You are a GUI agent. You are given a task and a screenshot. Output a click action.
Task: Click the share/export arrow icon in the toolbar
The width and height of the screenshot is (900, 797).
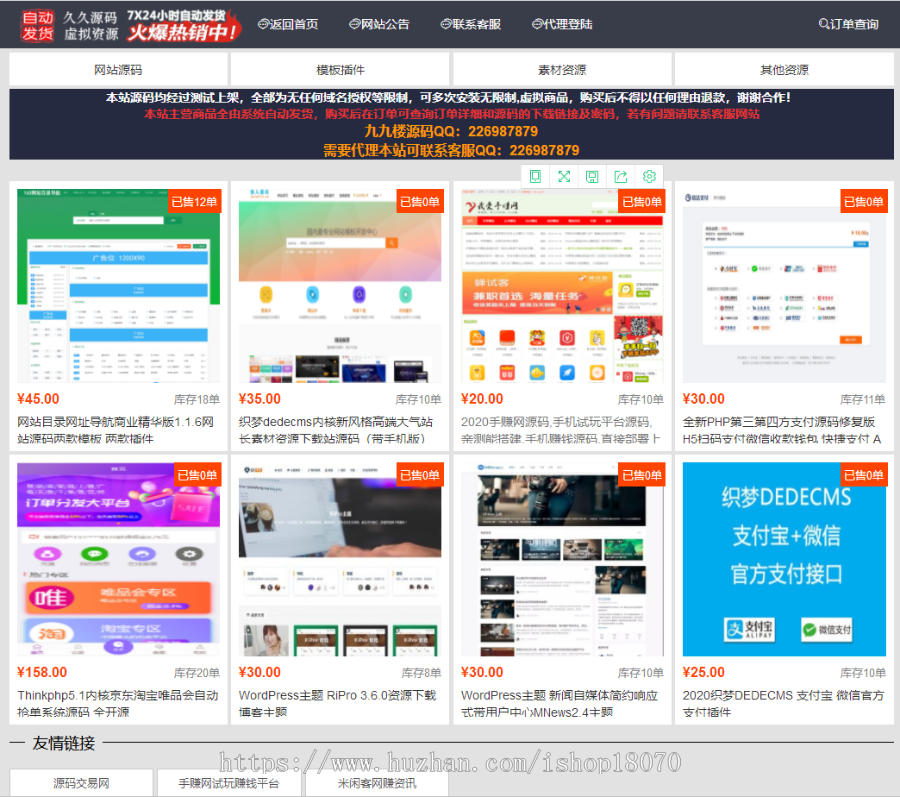[620, 176]
